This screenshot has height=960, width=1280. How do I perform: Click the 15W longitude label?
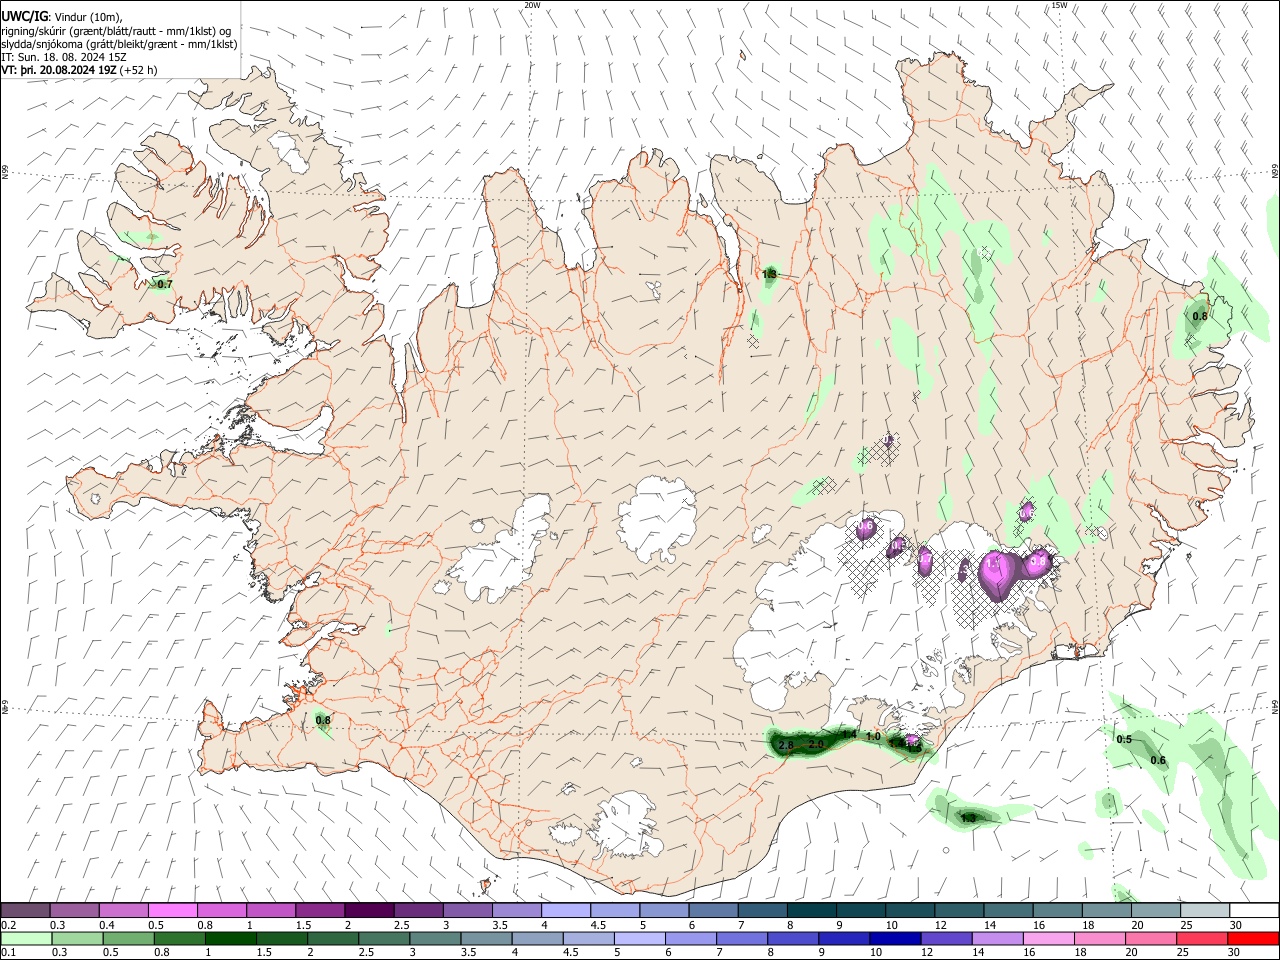(1059, 5)
